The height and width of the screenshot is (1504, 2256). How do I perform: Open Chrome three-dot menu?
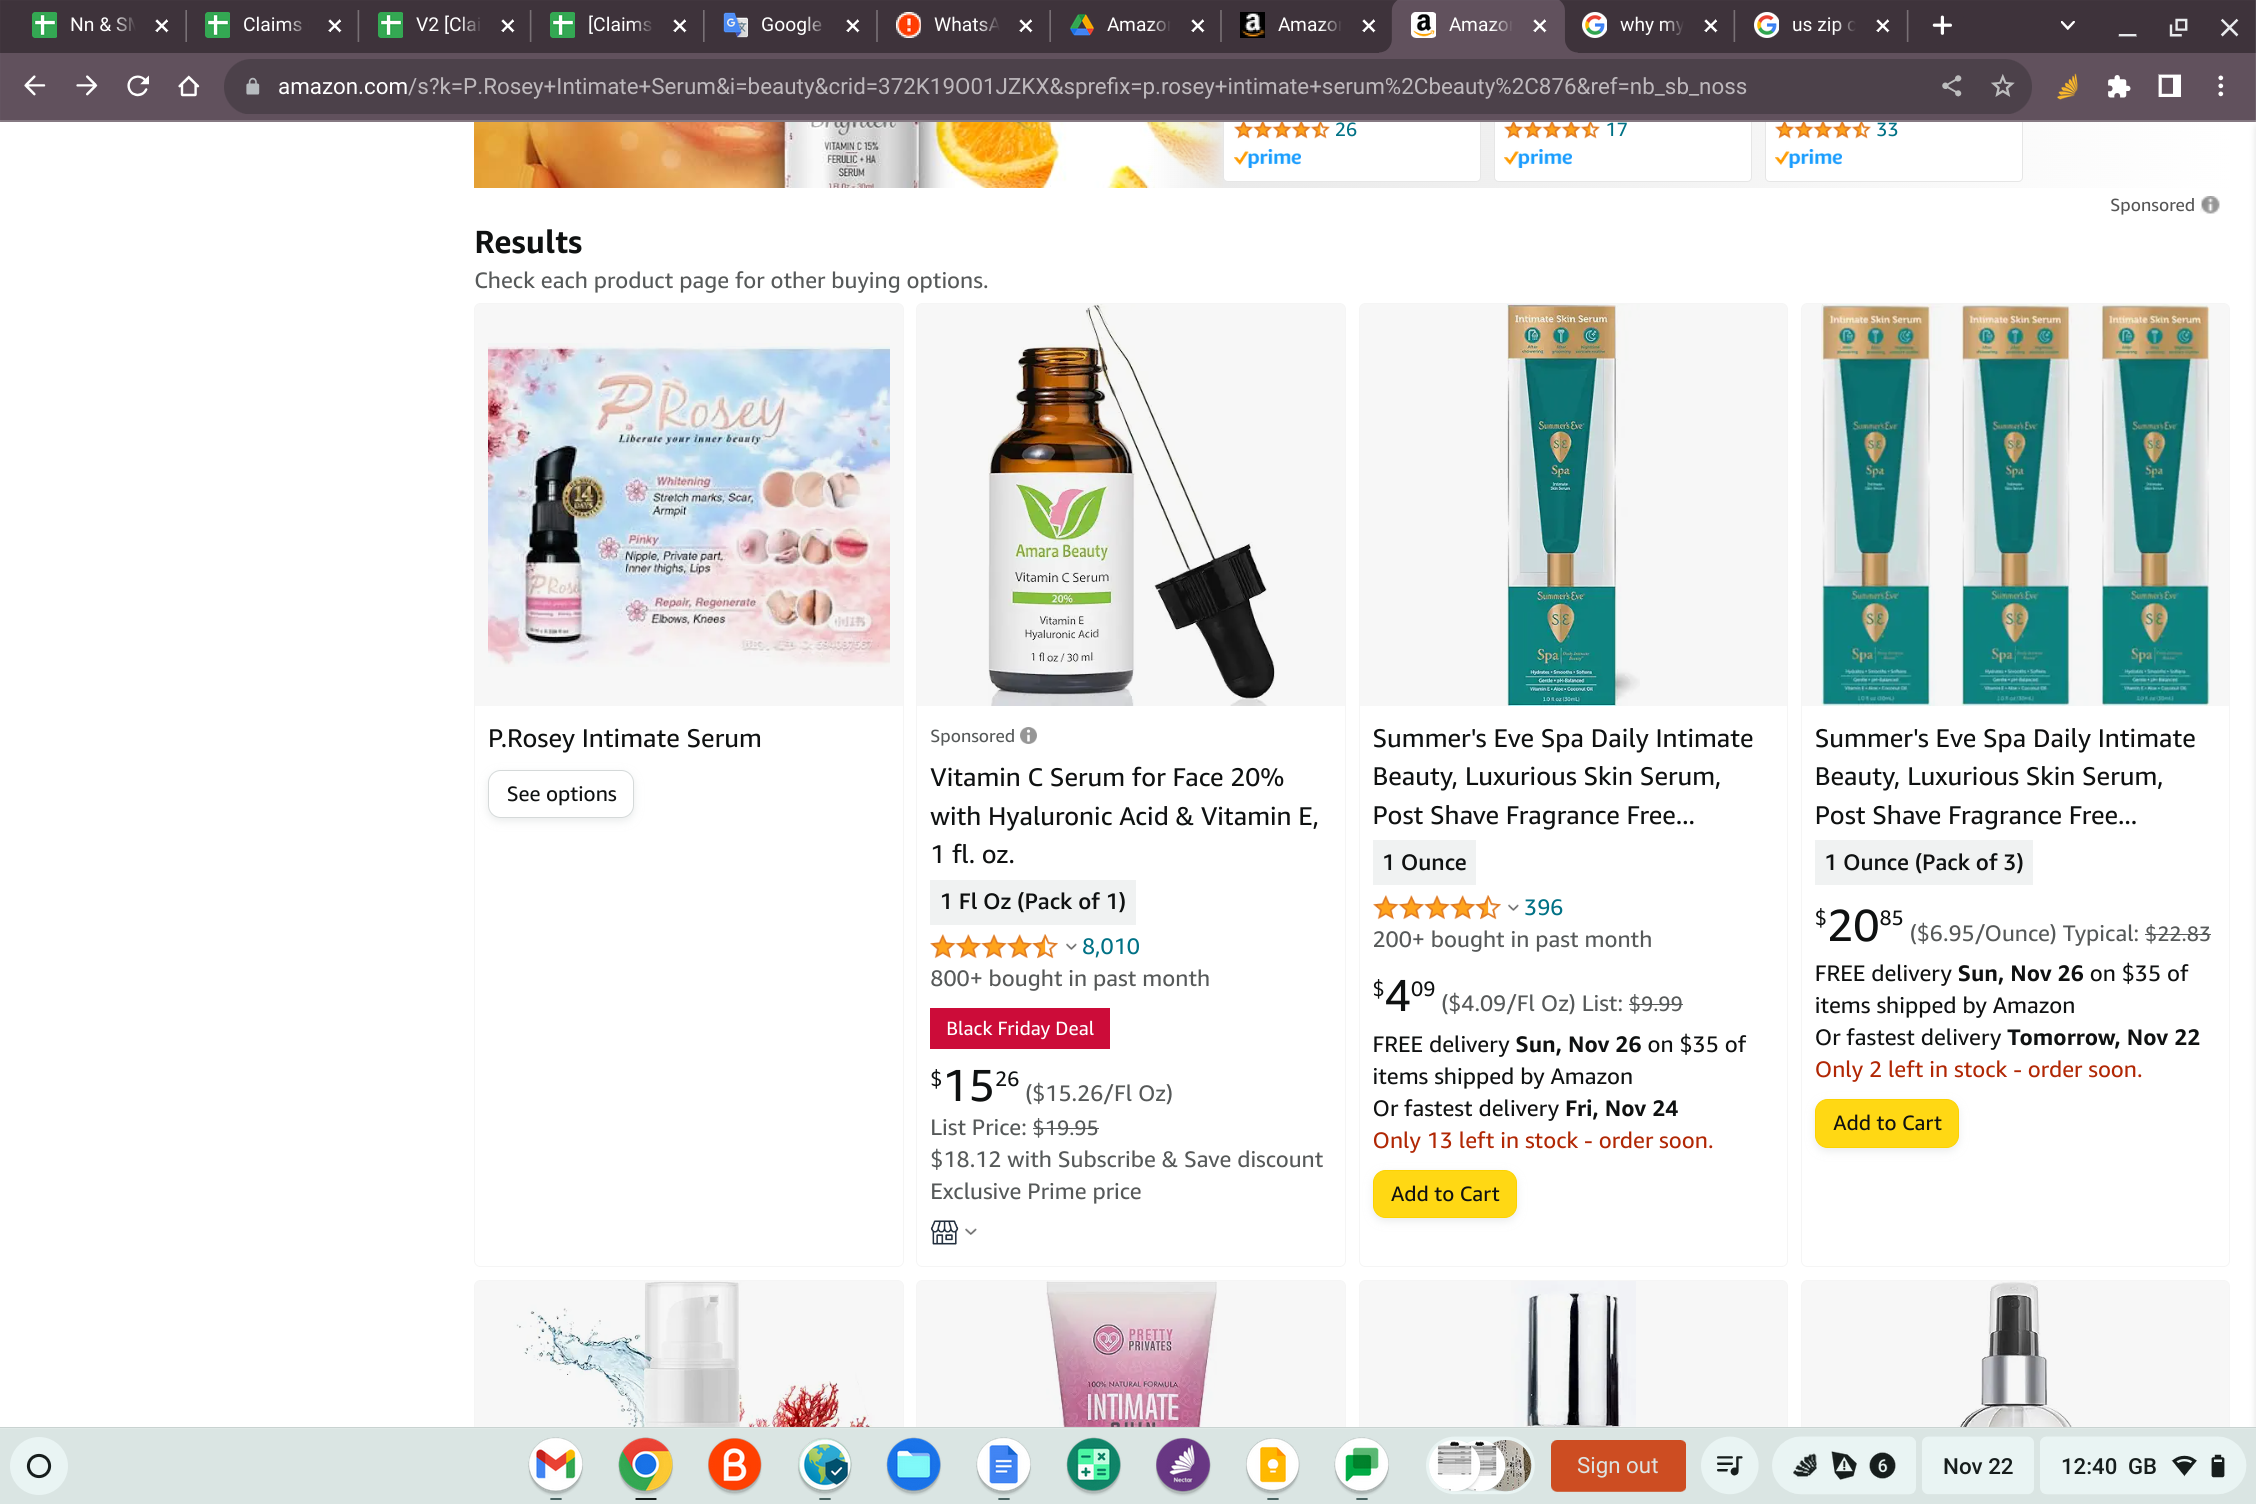coord(2220,86)
